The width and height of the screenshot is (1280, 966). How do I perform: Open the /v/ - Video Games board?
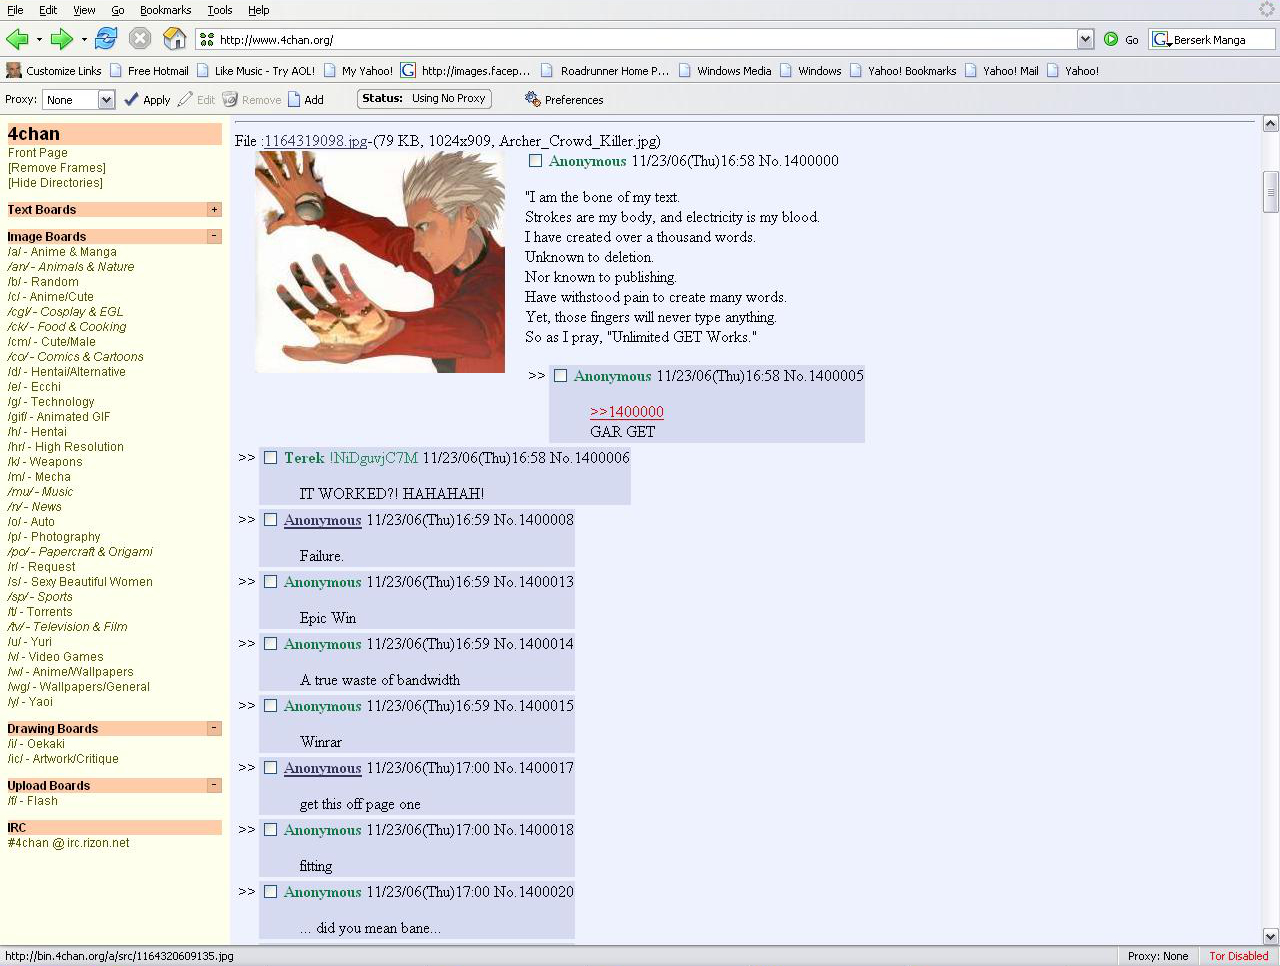point(56,657)
